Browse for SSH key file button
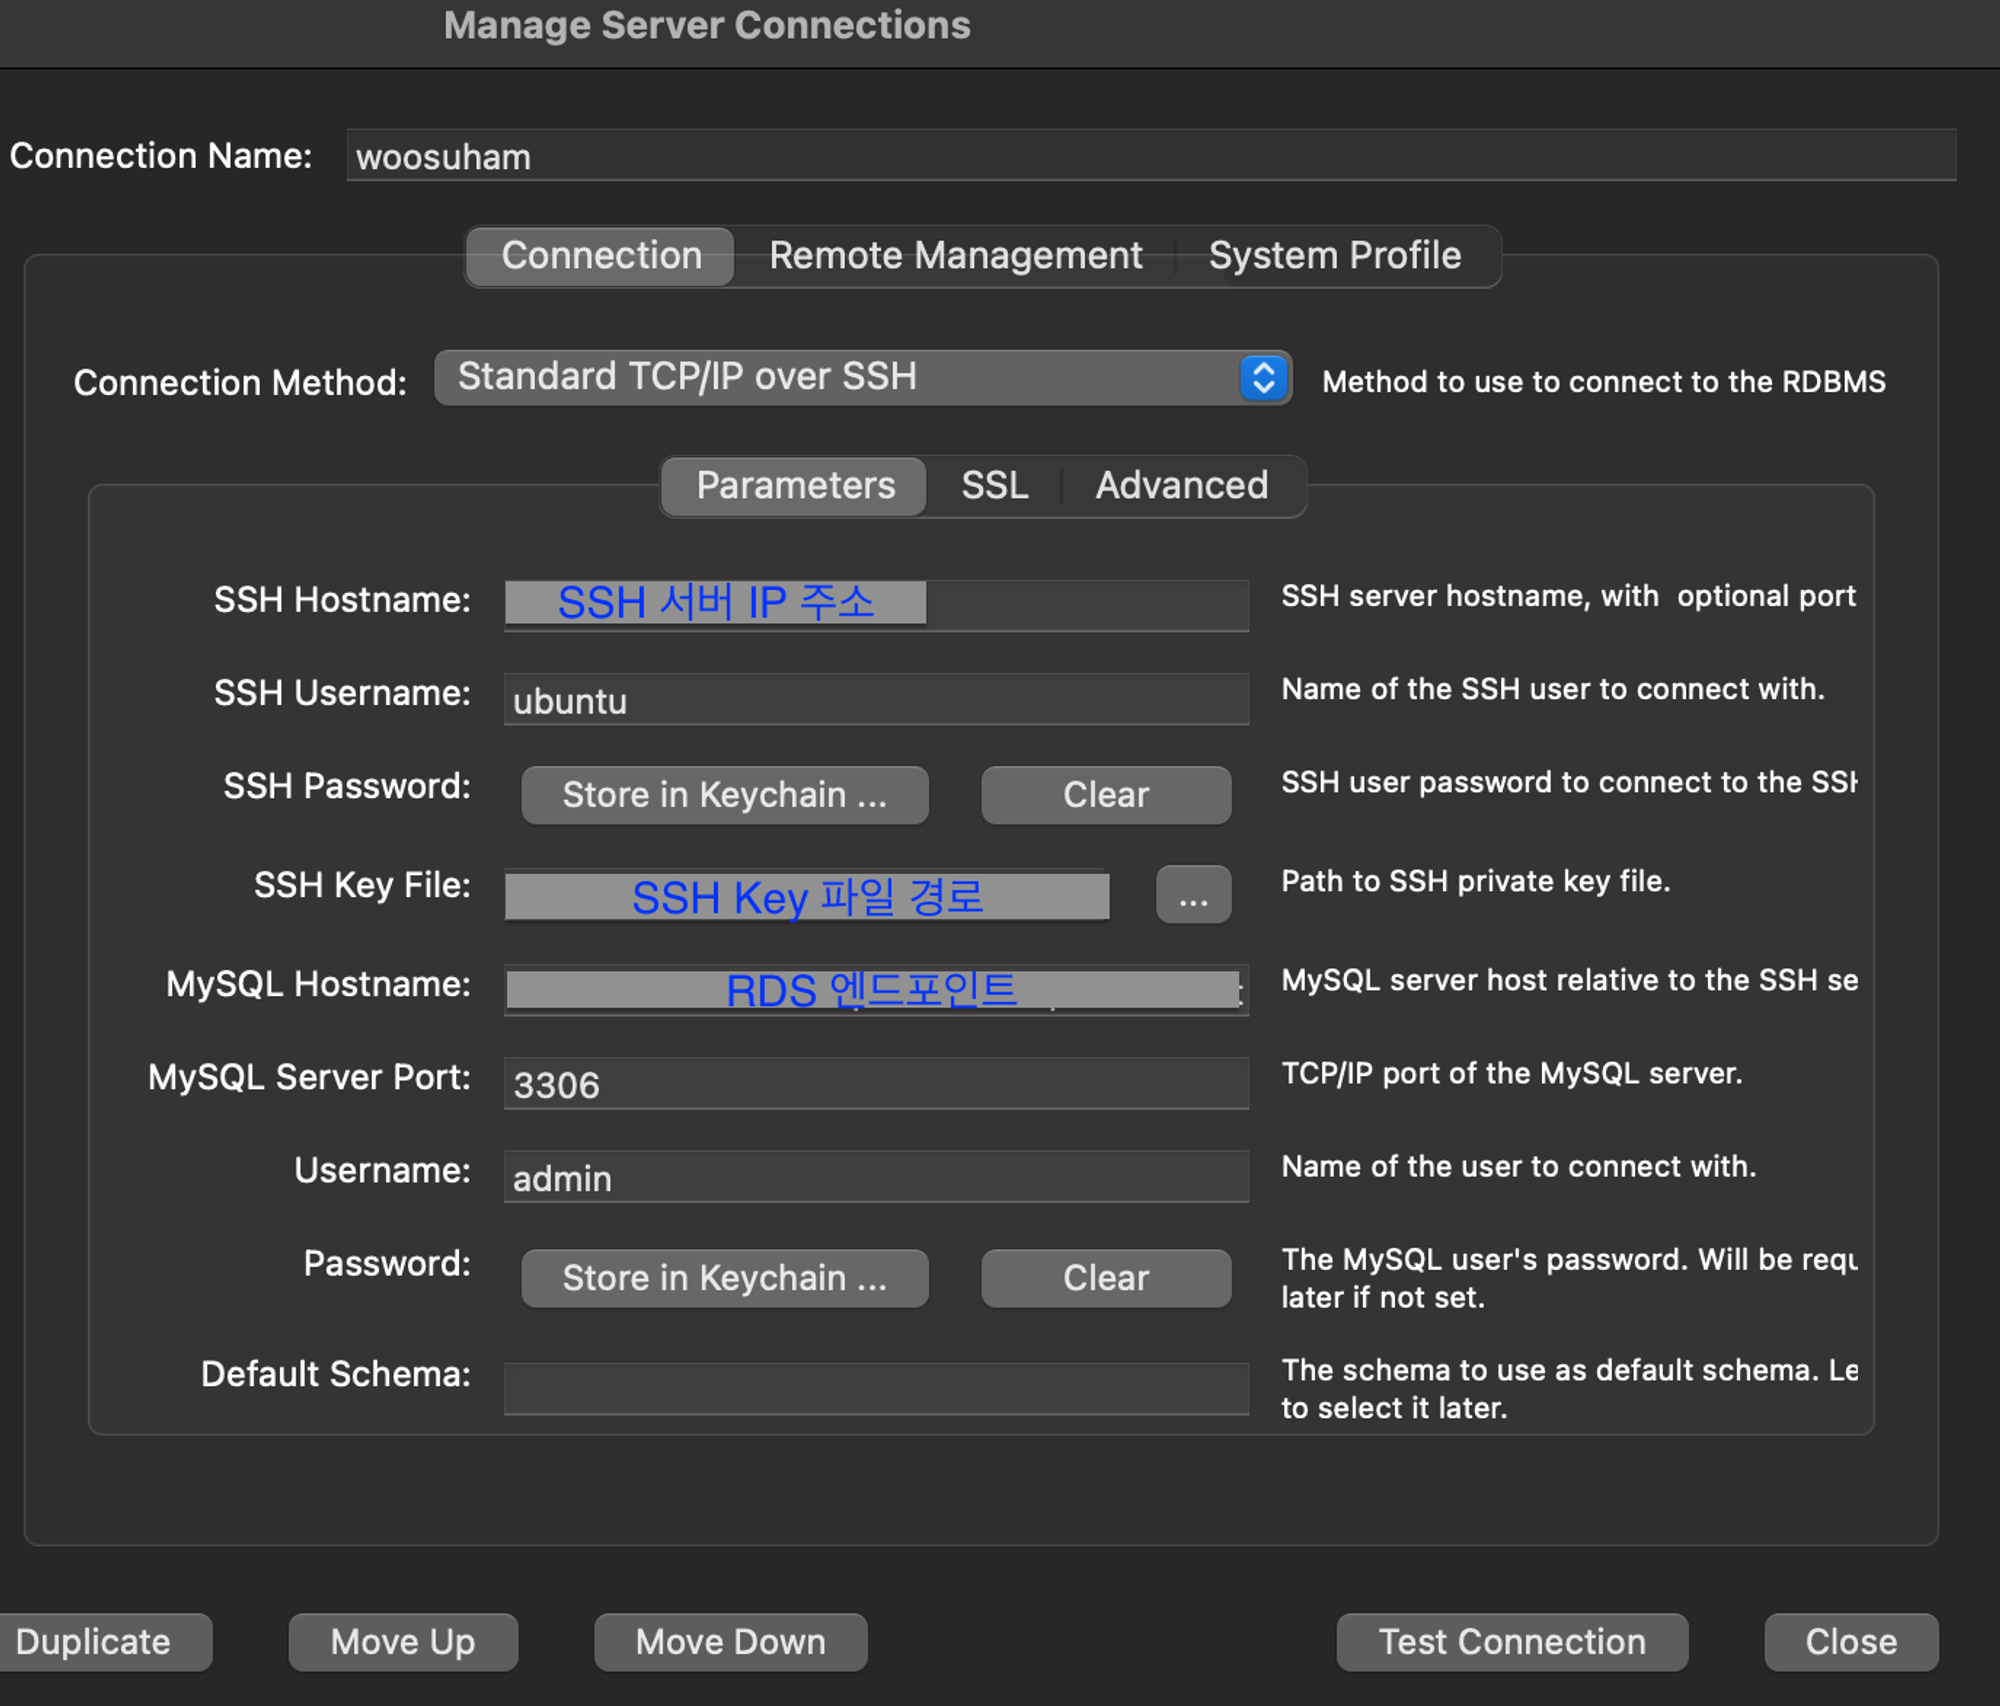Viewport: 2000px width, 1706px height. click(x=1193, y=895)
